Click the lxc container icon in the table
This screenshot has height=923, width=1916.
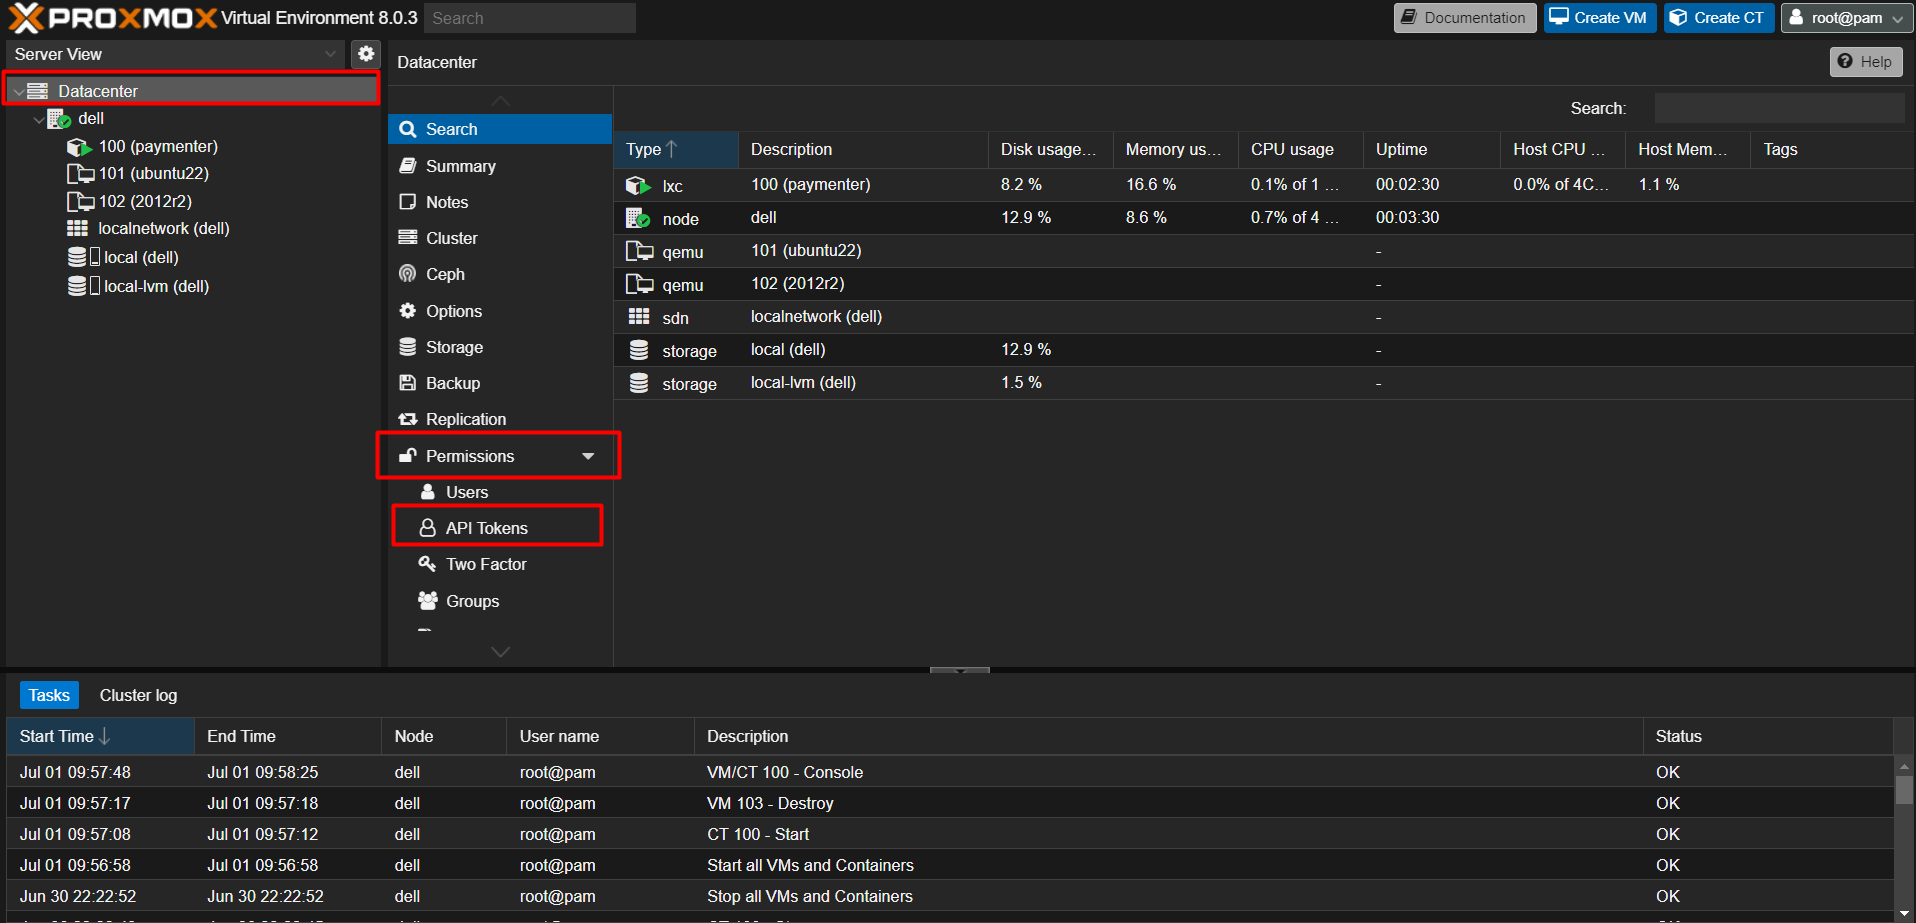click(x=638, y=186)
